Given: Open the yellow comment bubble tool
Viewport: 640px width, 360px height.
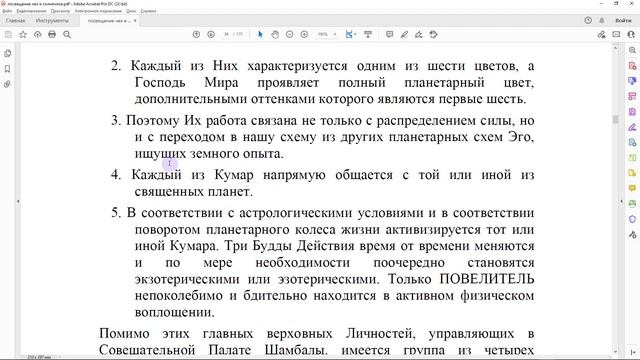Looking at the screenshot, I should (632, 188).
